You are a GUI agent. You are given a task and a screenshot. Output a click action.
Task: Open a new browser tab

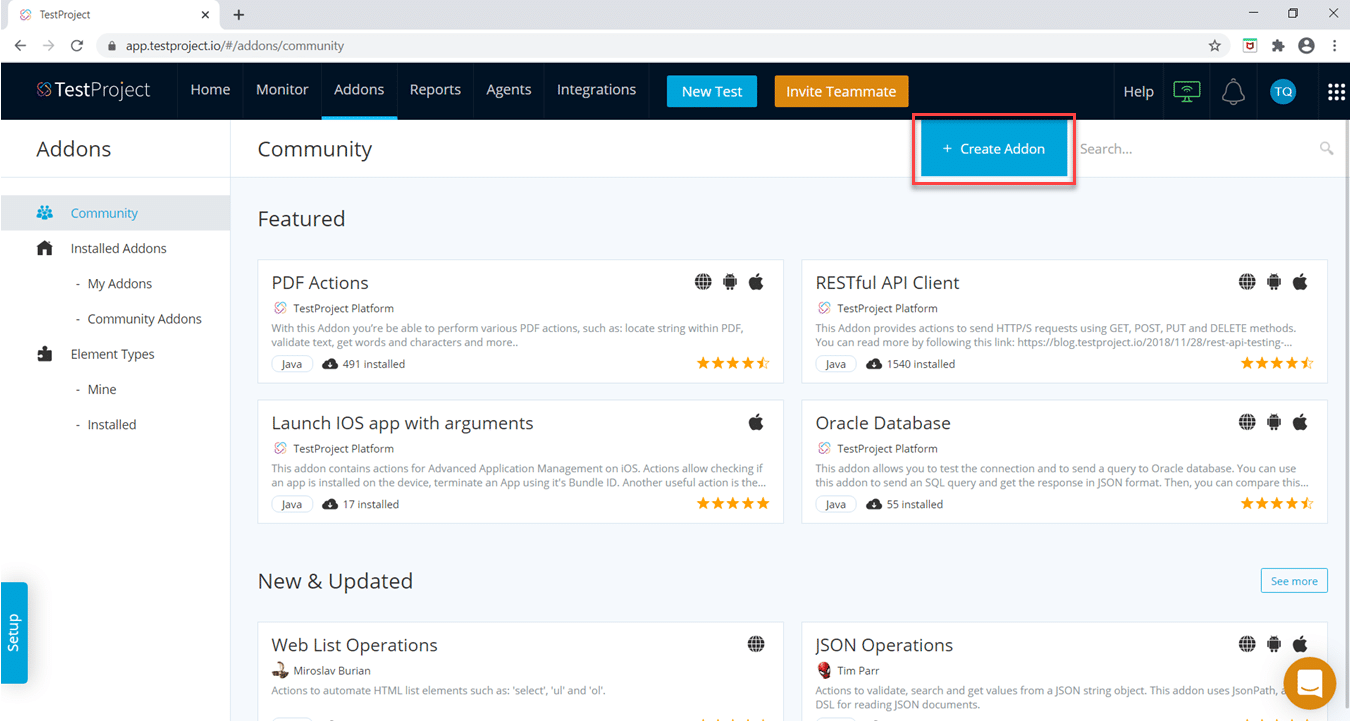coord(238,14)
